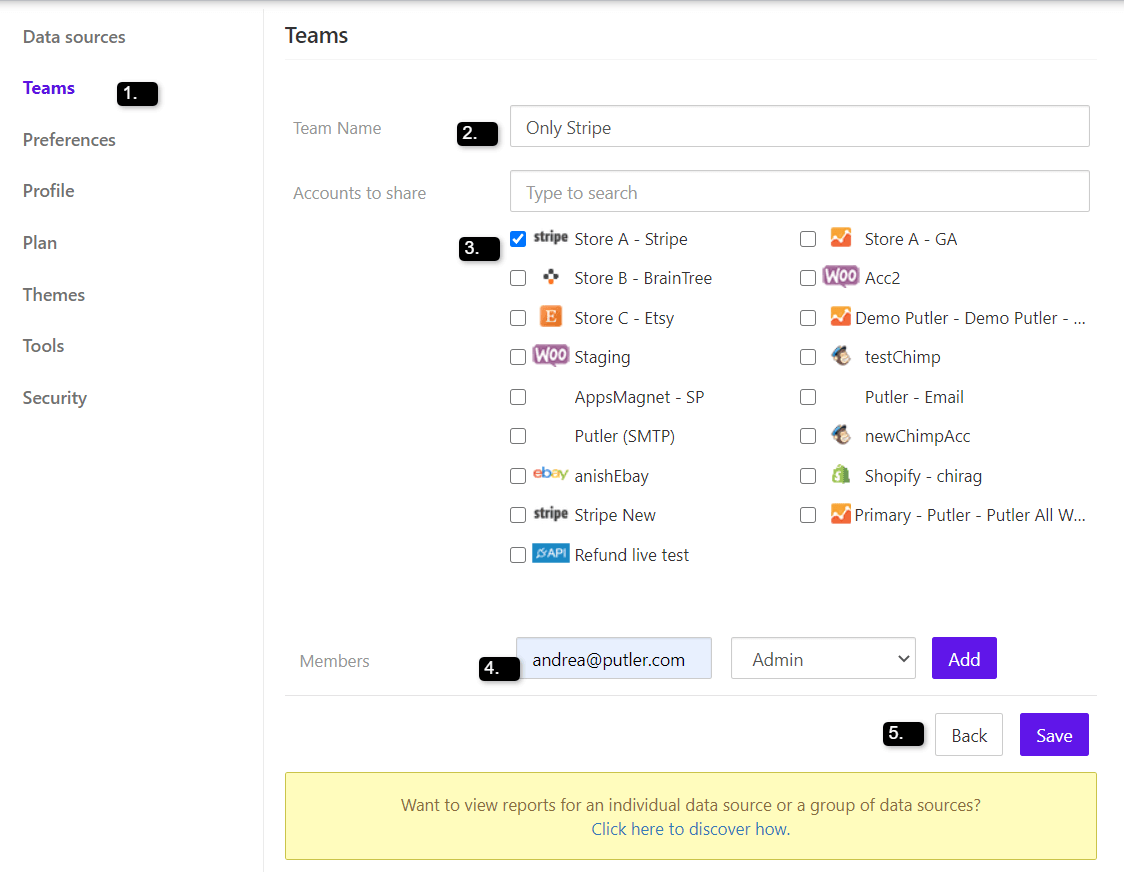Screen dimensions: 1124x873
Task: Check the Putler (SMTP) checkbox
Action: pyautogui.click(x=518, y=436)
